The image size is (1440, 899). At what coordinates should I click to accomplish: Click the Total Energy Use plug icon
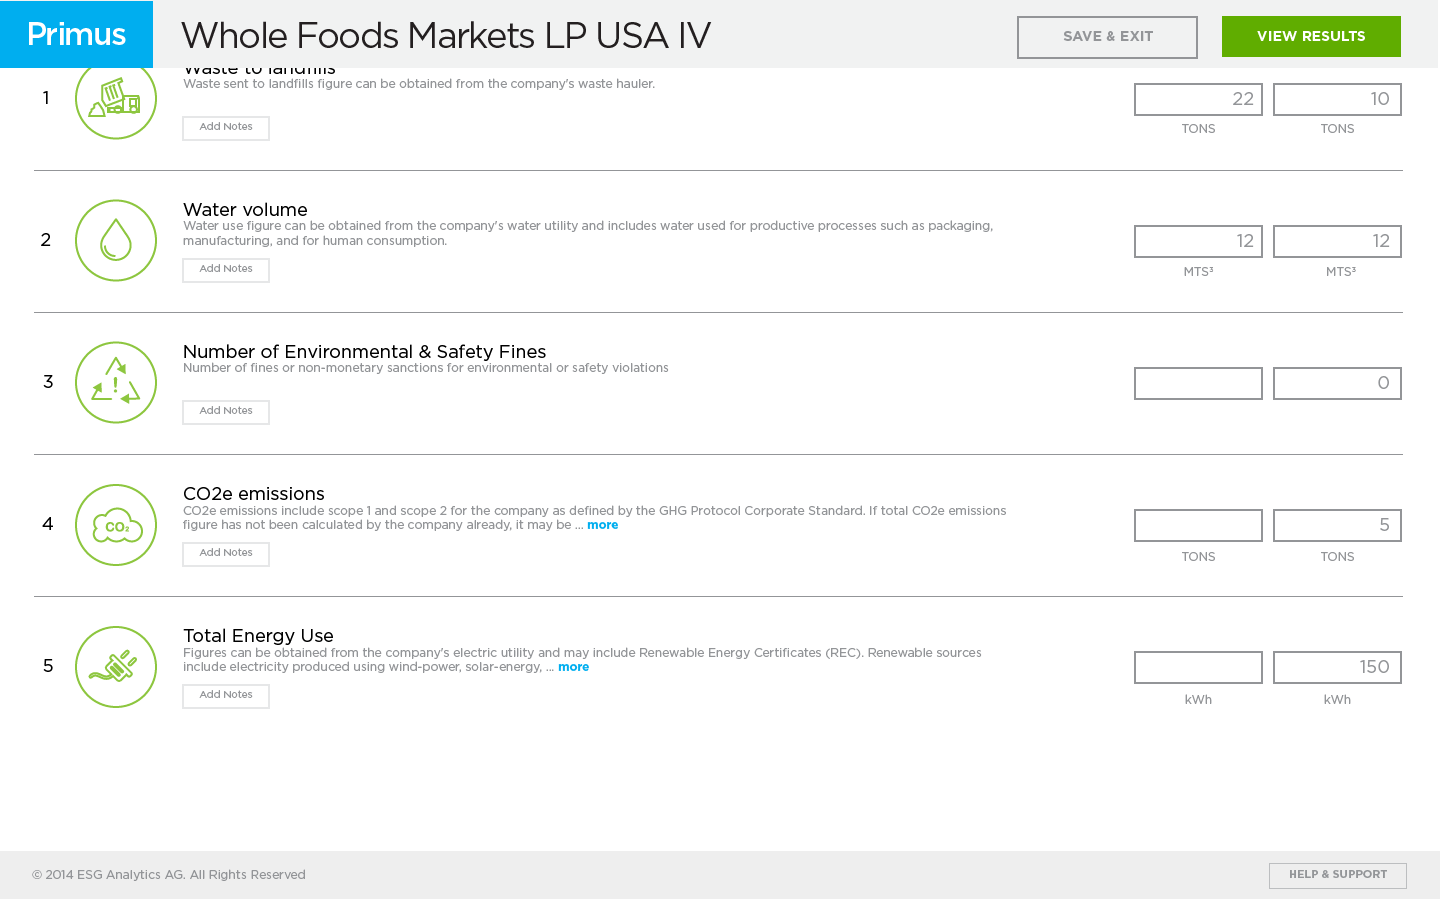[x=116, y=667]
